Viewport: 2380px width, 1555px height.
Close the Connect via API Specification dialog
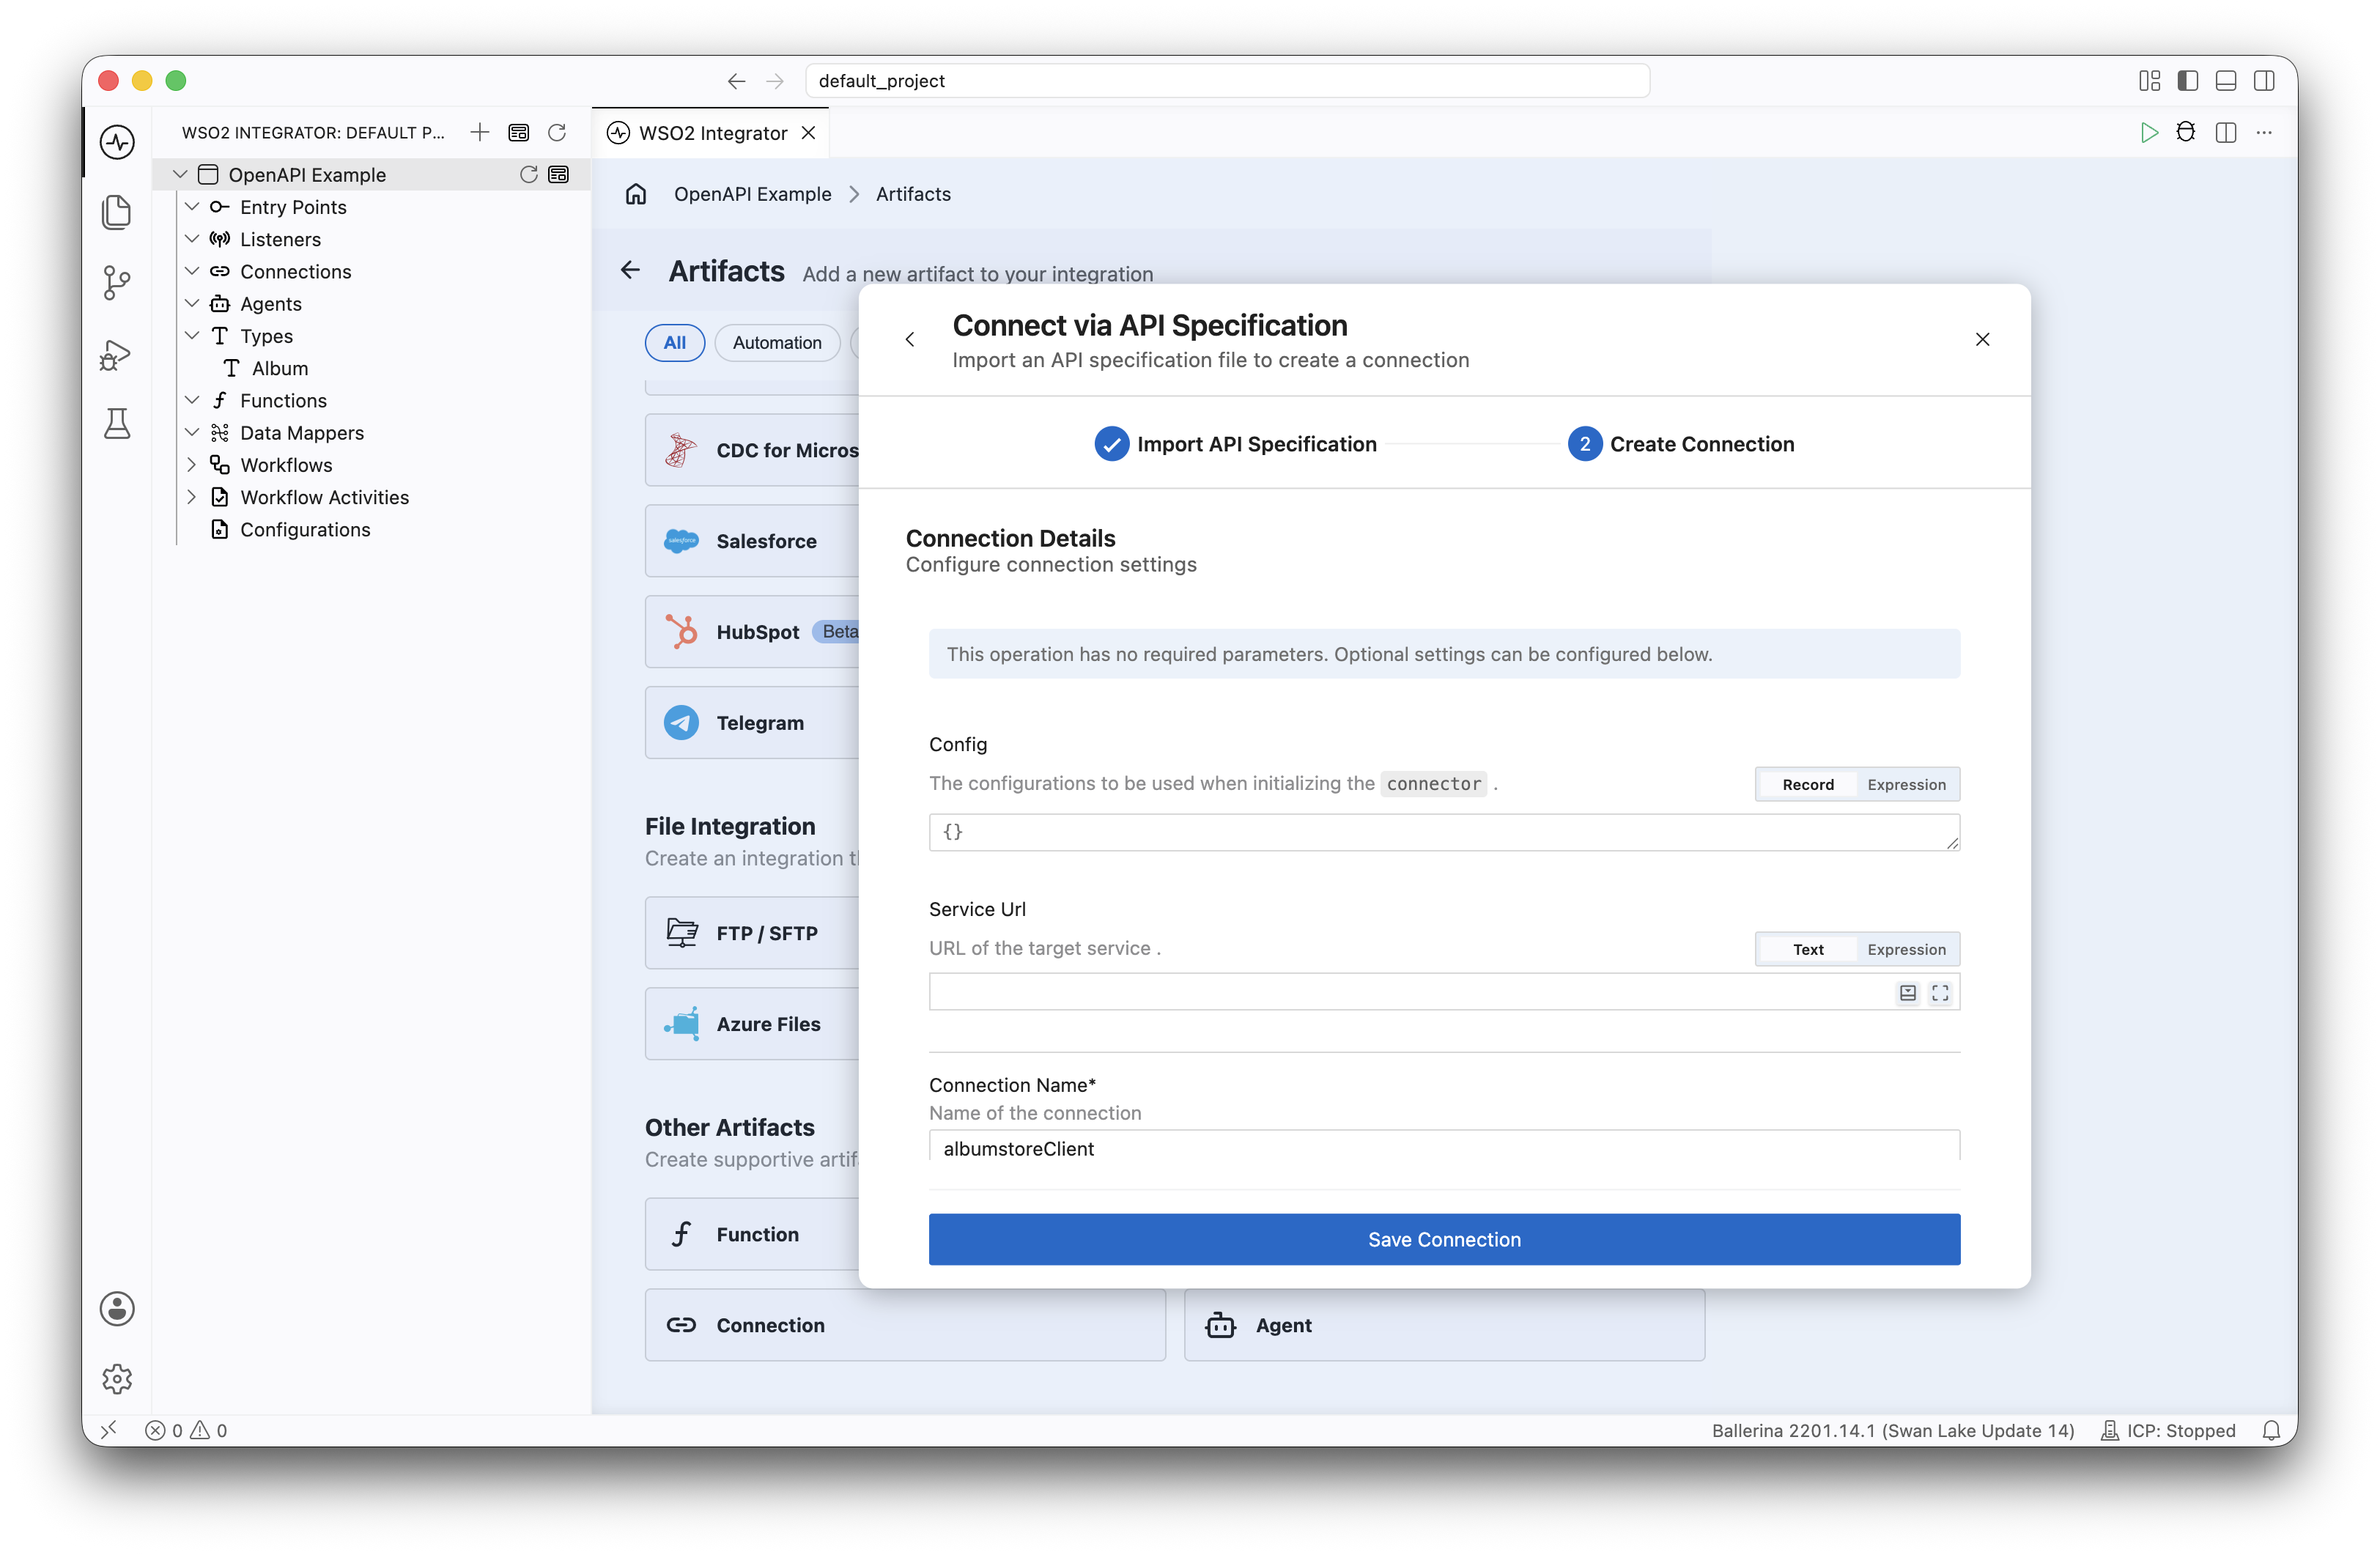(x=1982, y=340)
